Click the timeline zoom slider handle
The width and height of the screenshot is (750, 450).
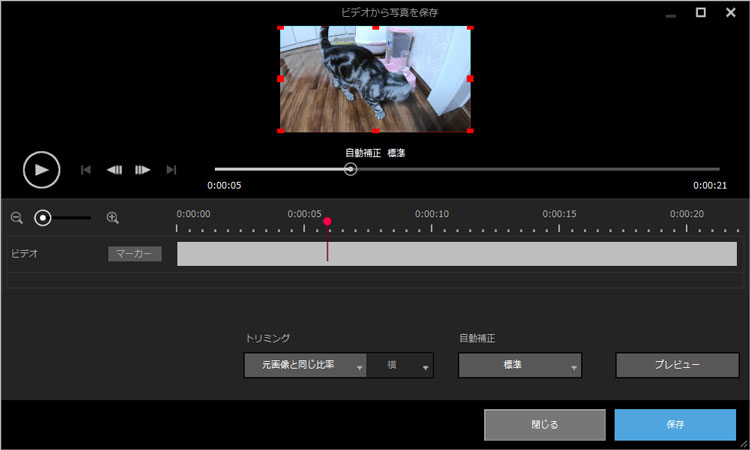[43, 217]
